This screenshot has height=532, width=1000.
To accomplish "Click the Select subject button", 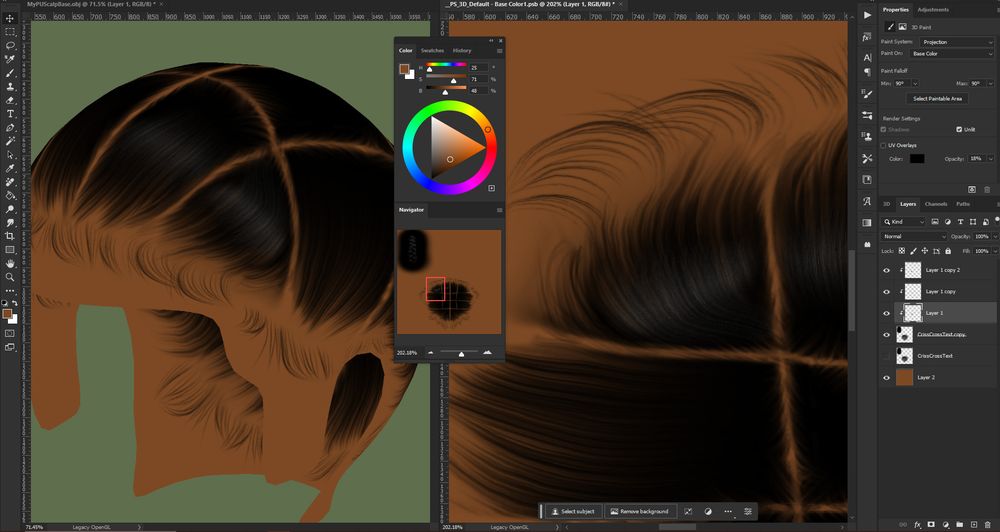I will click(x=573, y=512).
